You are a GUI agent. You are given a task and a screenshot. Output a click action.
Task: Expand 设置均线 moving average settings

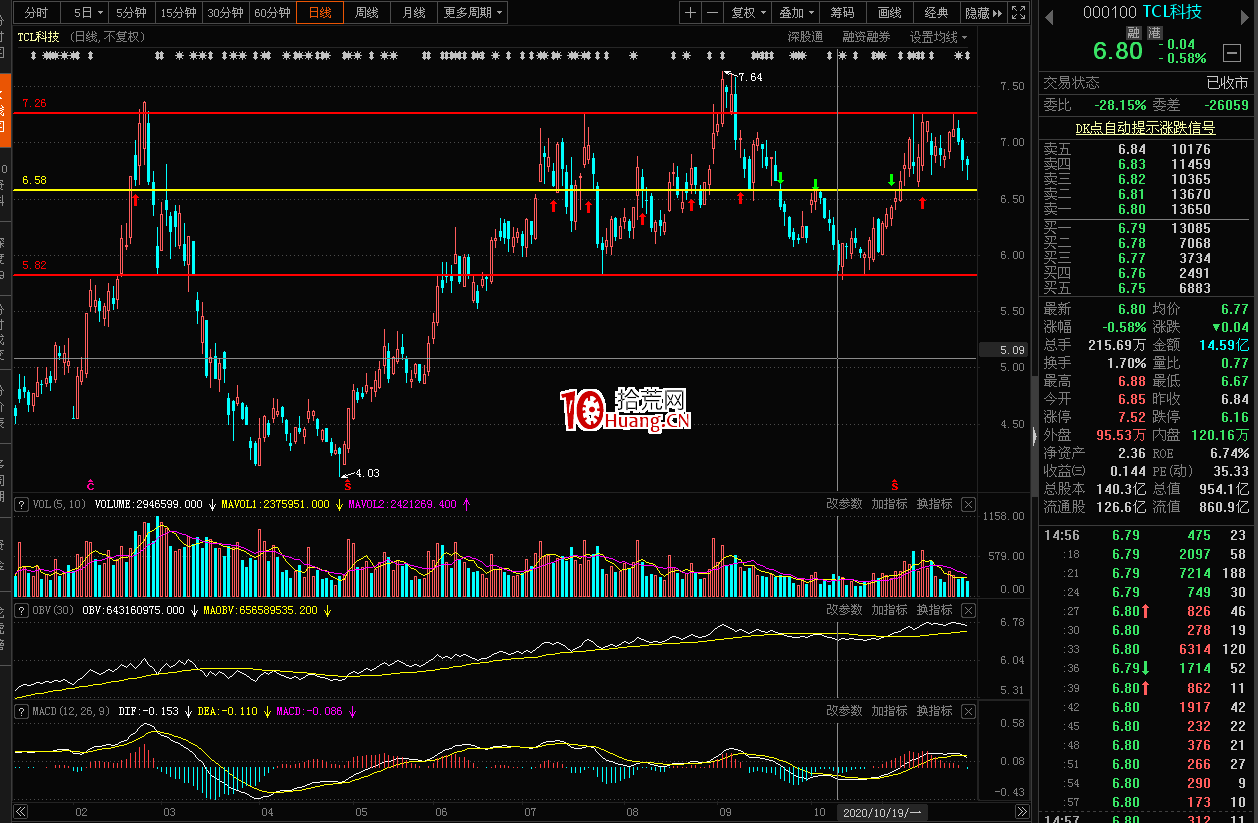(939, 37)
